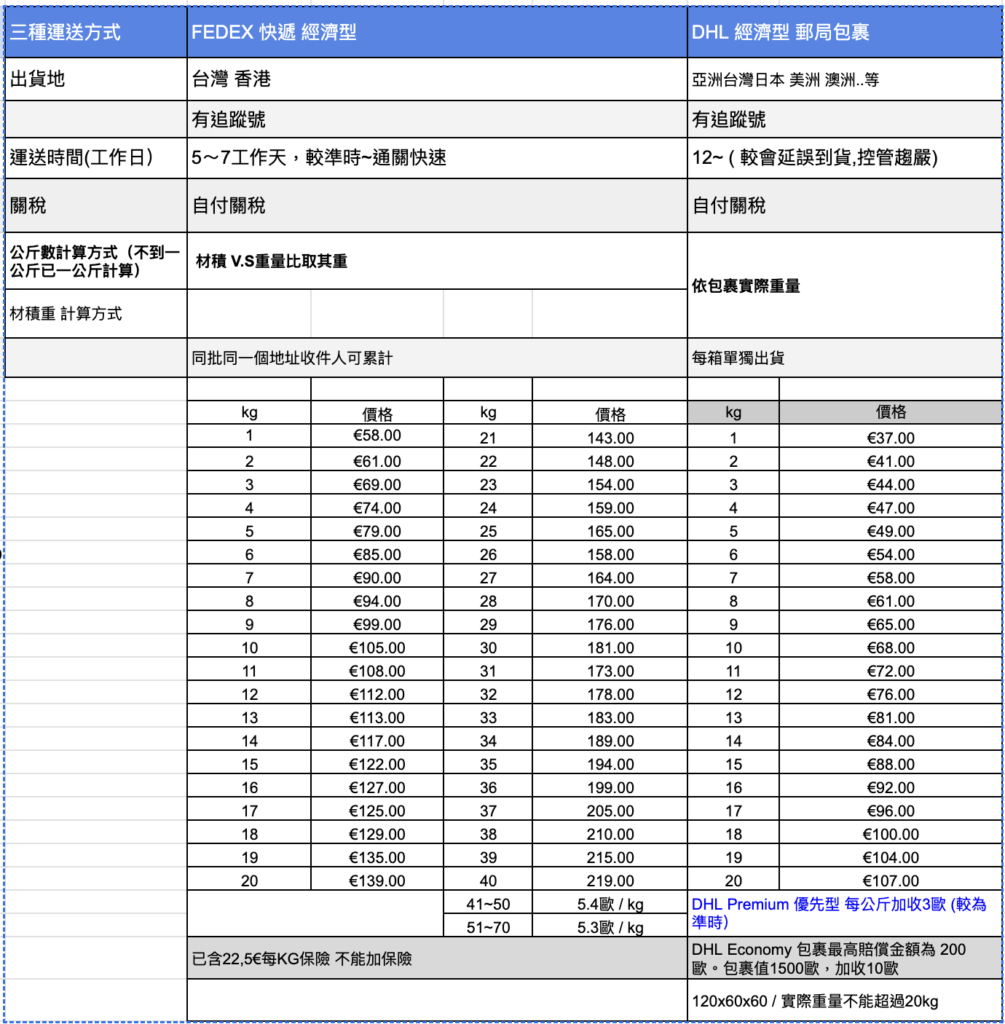This screenshot has height=1024, width=1005.
Task: Click the blue "DHL Premium 優先型" note
Action: pyautogui.click(x=844, y=913)
